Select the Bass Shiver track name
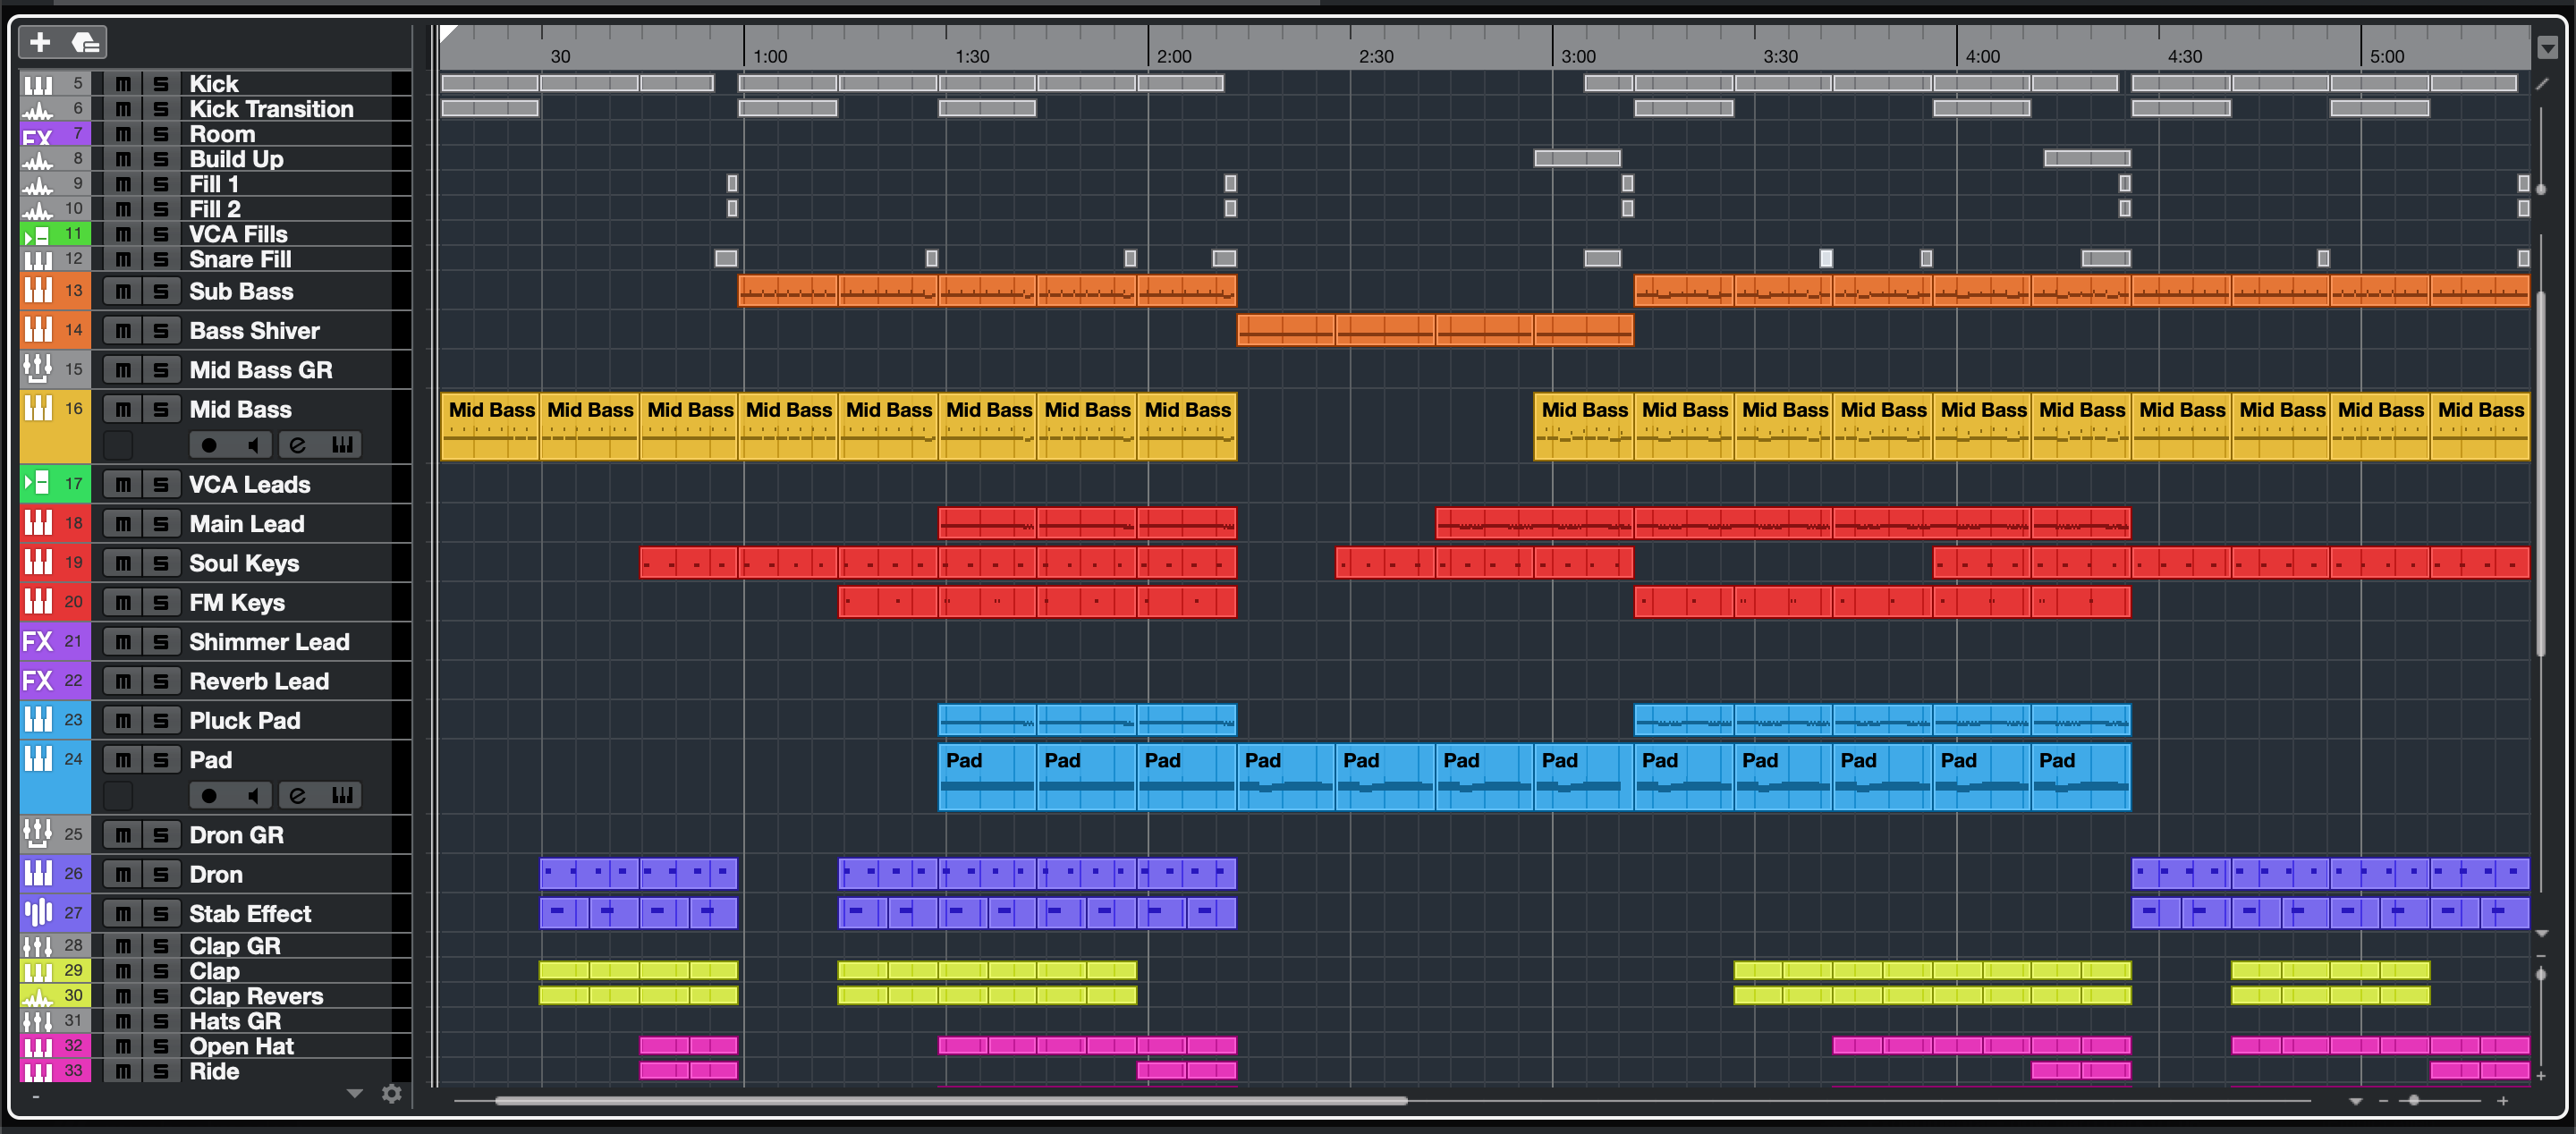Screen dimensions: 2576x1134 (255, 331)
